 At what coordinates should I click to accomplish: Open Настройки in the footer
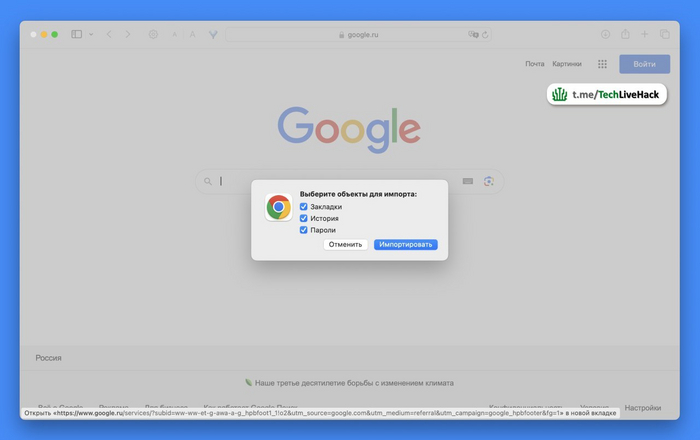(x=643, y=407)
